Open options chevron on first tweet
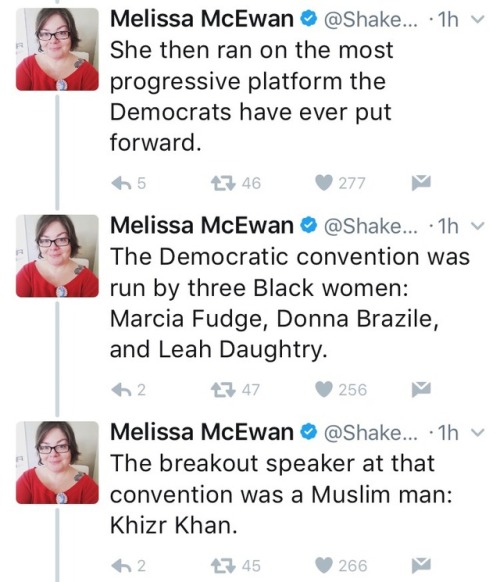The image size is (500, 582). 479,19
